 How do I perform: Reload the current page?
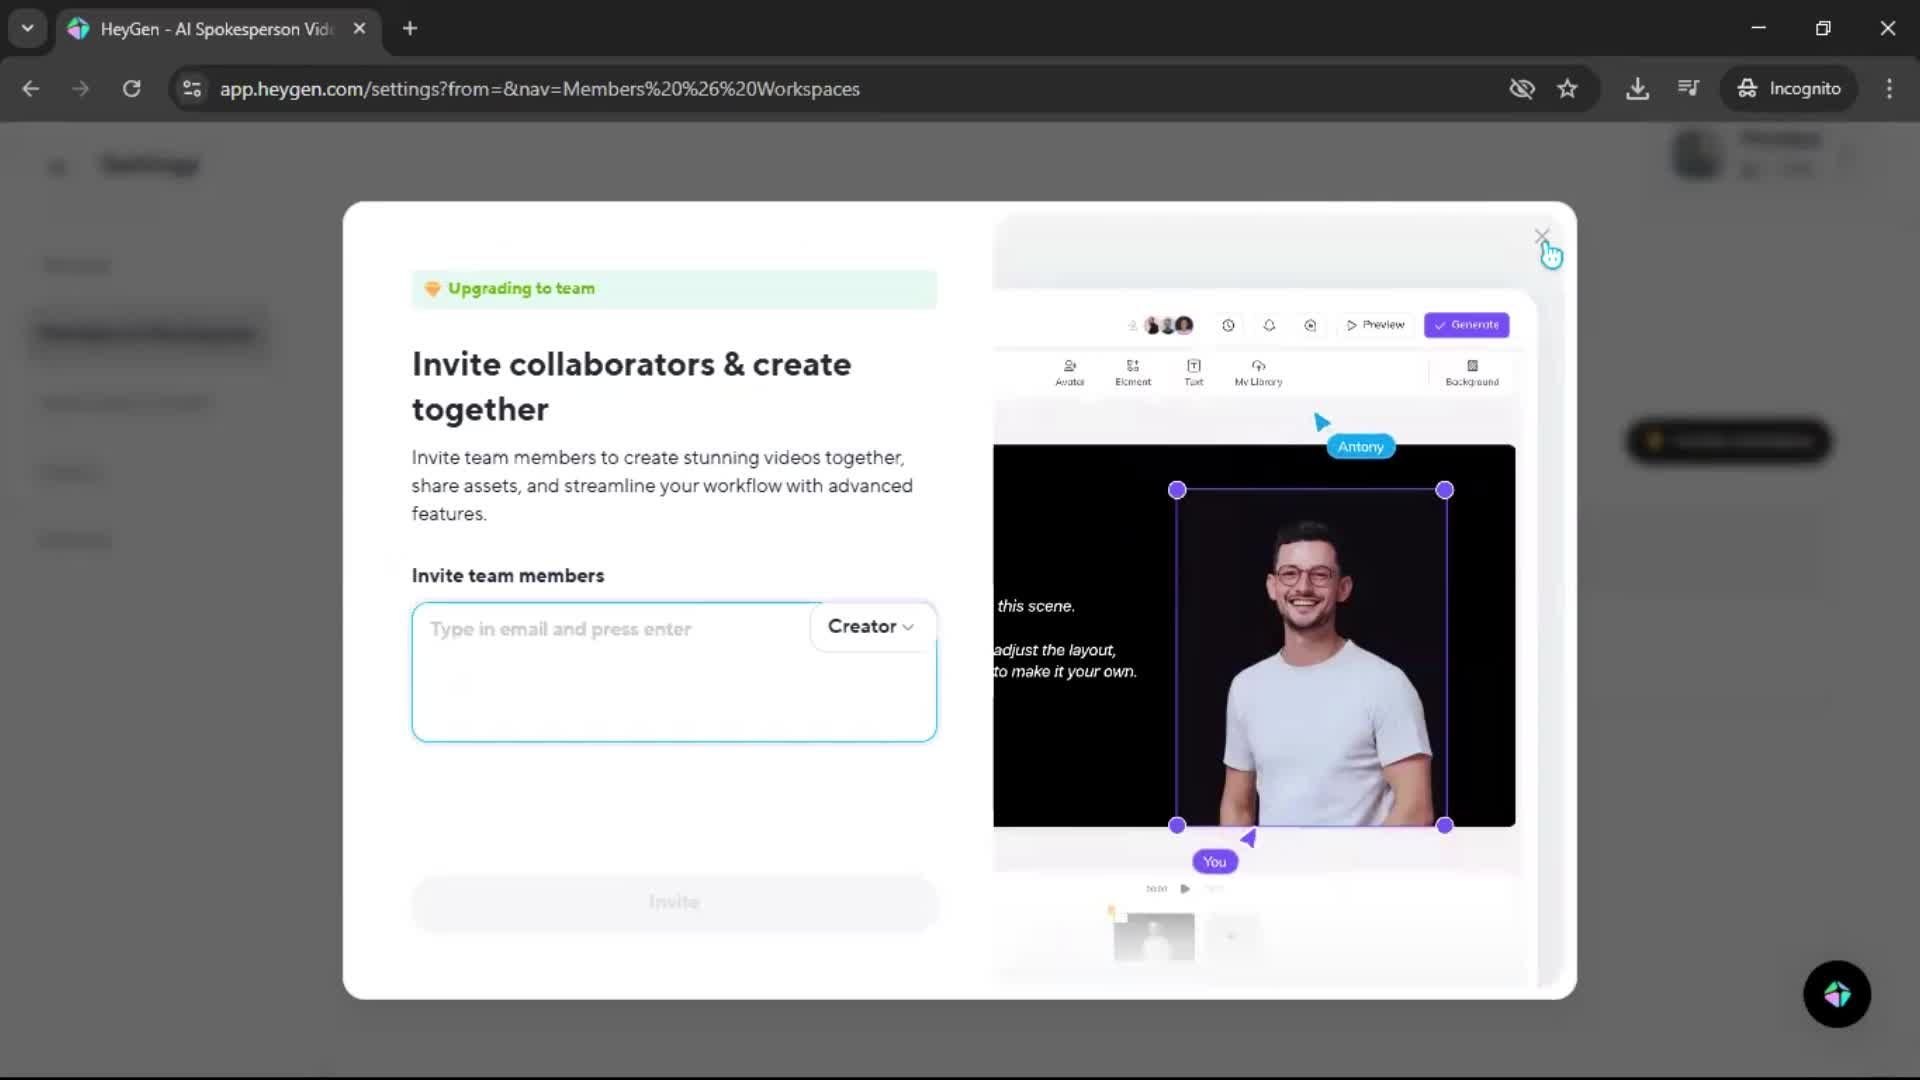pyautogui.click(x=131, y=89)
